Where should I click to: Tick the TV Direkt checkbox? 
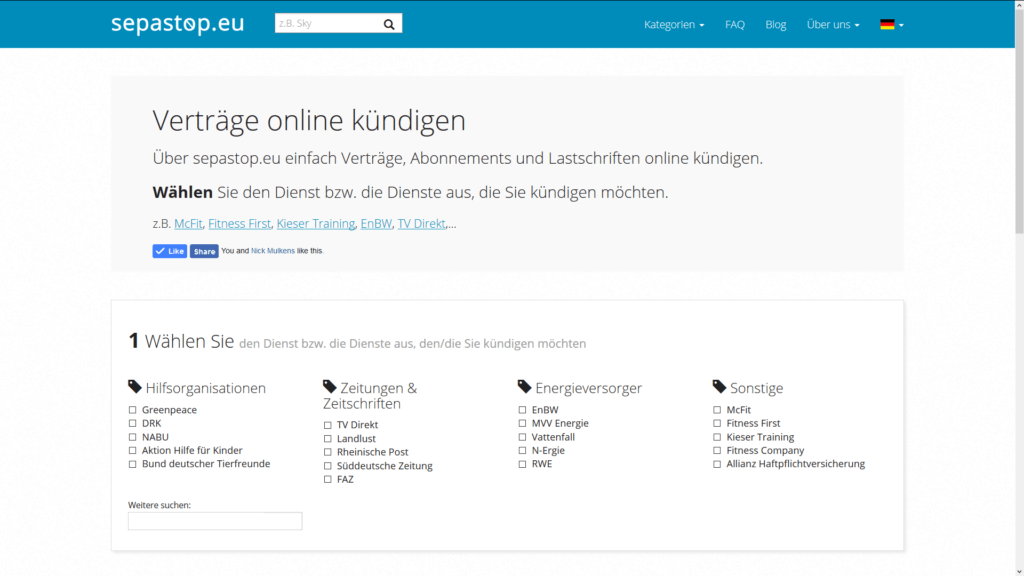pyautogui.click(x=328, y=425)
